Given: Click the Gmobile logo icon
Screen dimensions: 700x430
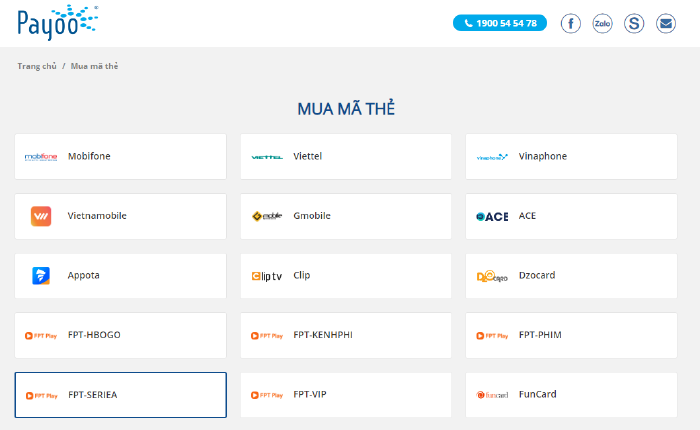Looking at the screenshot, I should [x=267, y=216].
